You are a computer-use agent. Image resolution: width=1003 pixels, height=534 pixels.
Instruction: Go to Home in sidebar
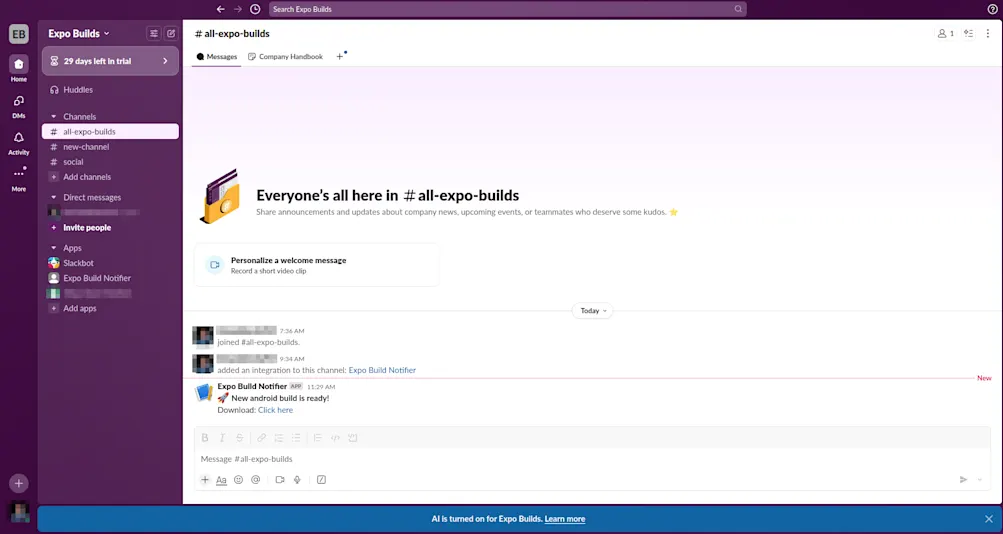coord(19,68)
